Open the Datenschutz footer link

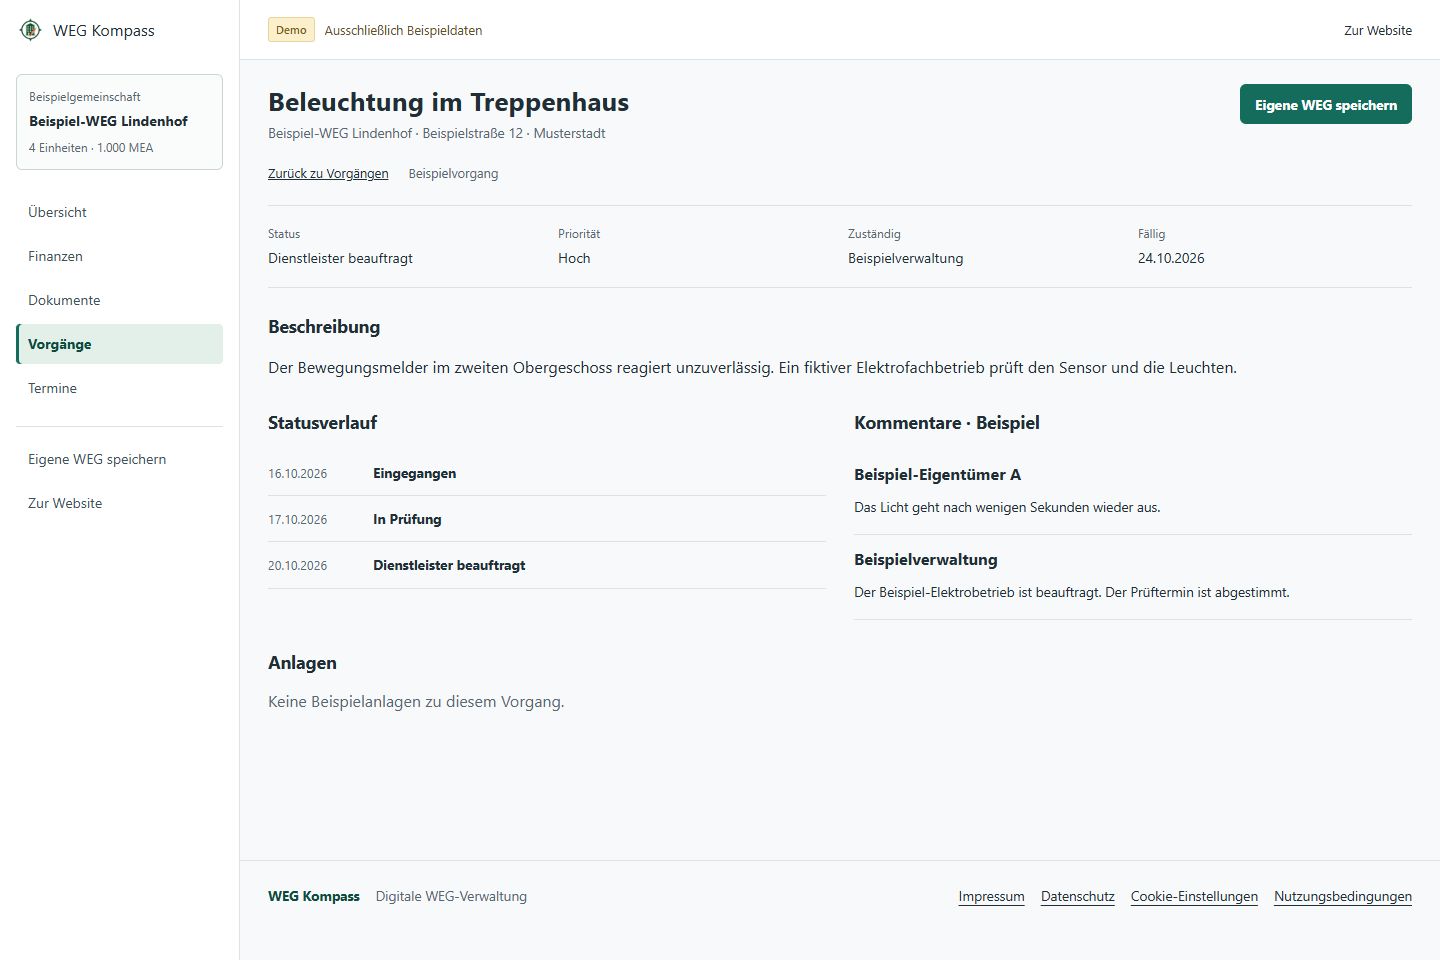coord(1077,896)
